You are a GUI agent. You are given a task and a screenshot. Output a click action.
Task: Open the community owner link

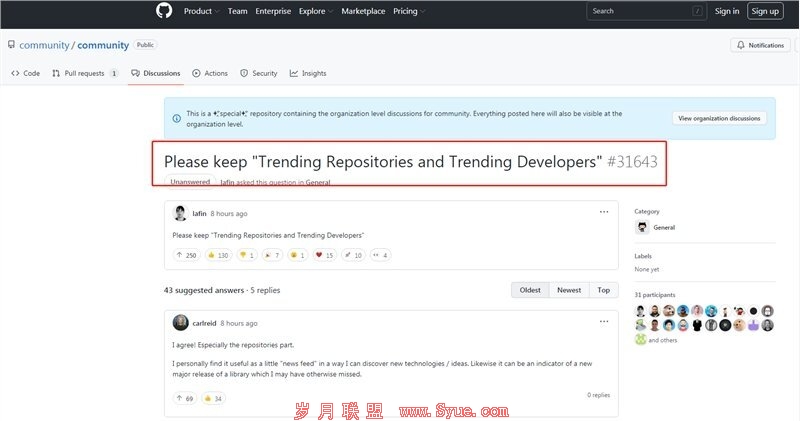point(44,45)
